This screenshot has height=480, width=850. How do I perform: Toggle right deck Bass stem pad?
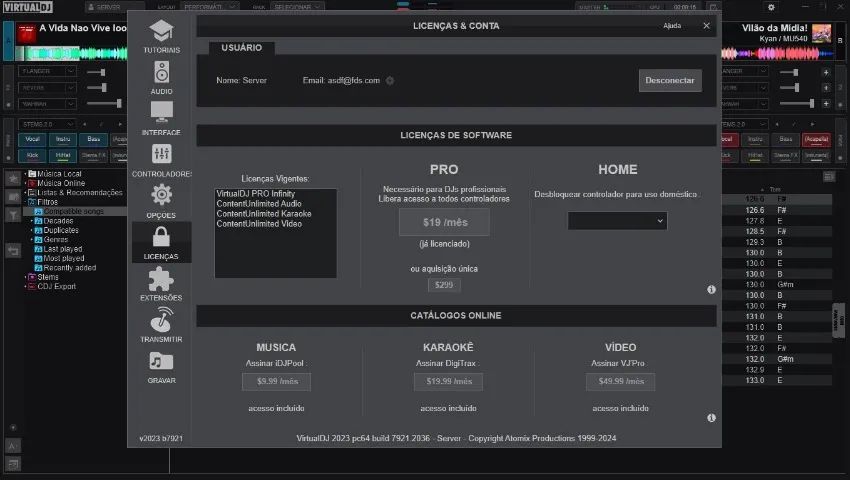[785, 139]
